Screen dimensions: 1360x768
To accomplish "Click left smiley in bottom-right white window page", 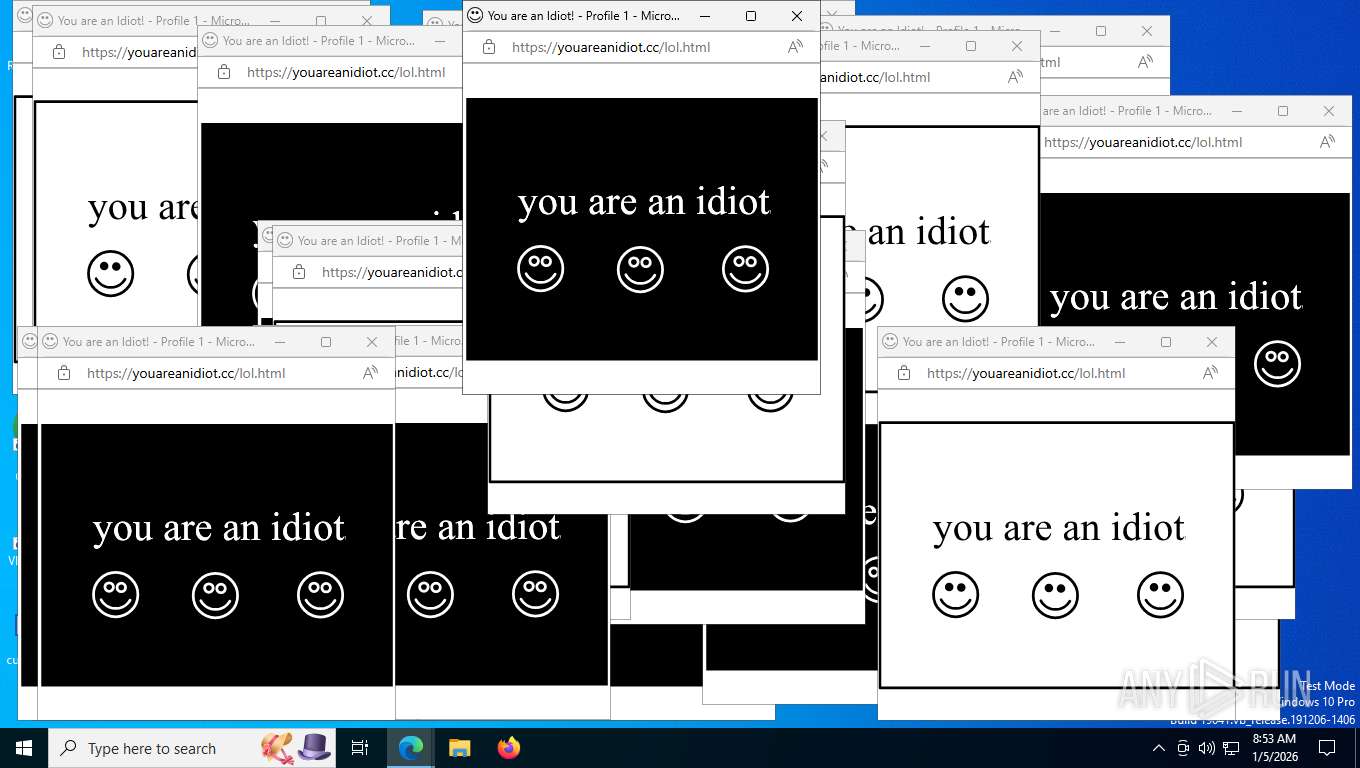I will click(956, 595).
